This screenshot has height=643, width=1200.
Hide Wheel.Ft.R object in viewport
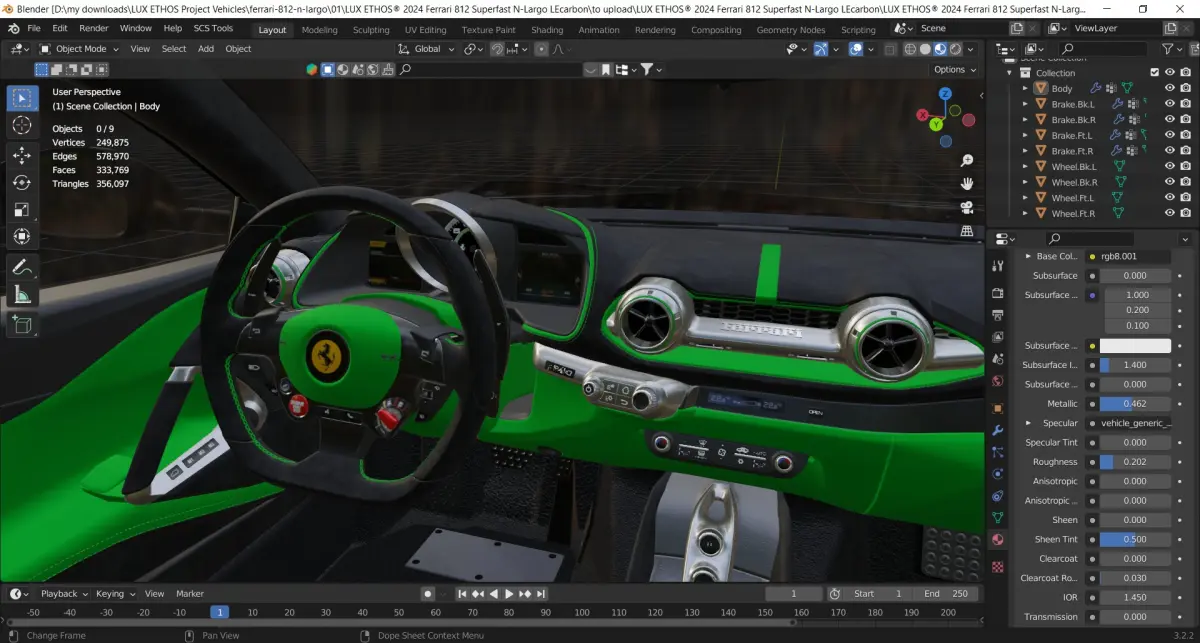(1169, 213)
